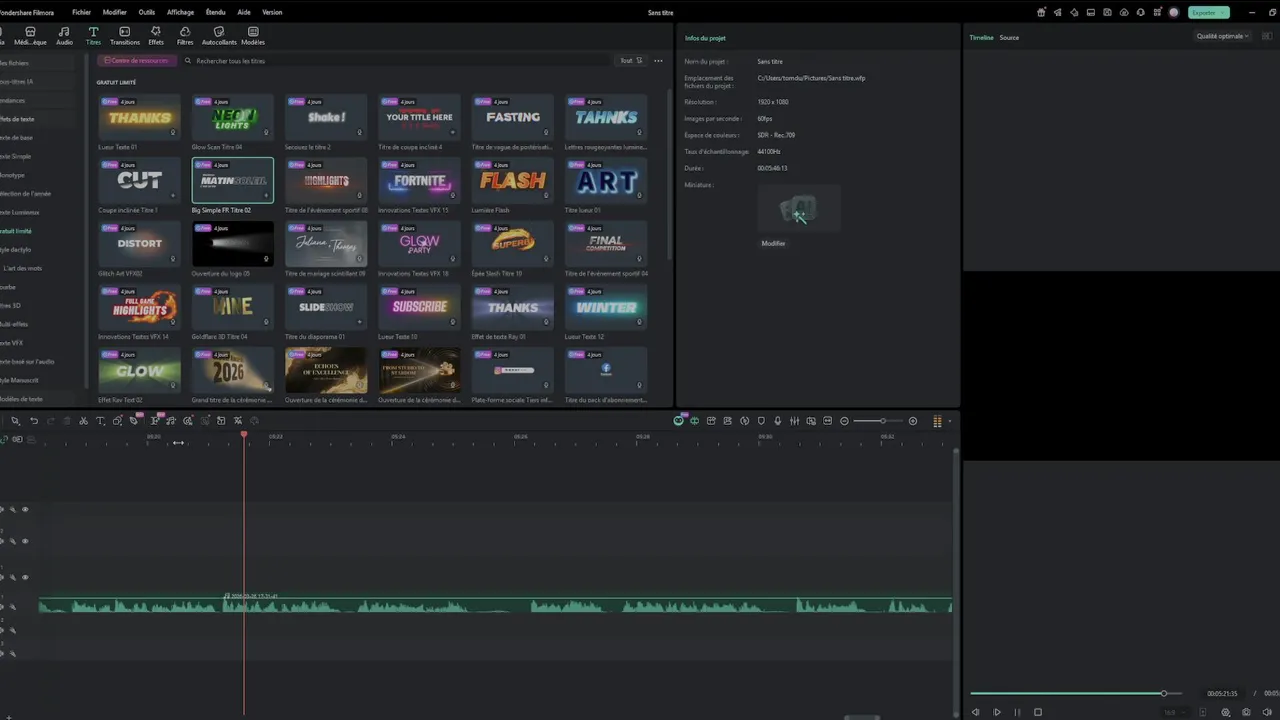Select L'art des mots category
This screenshot has width=1280, height=720.
[22, 268]
